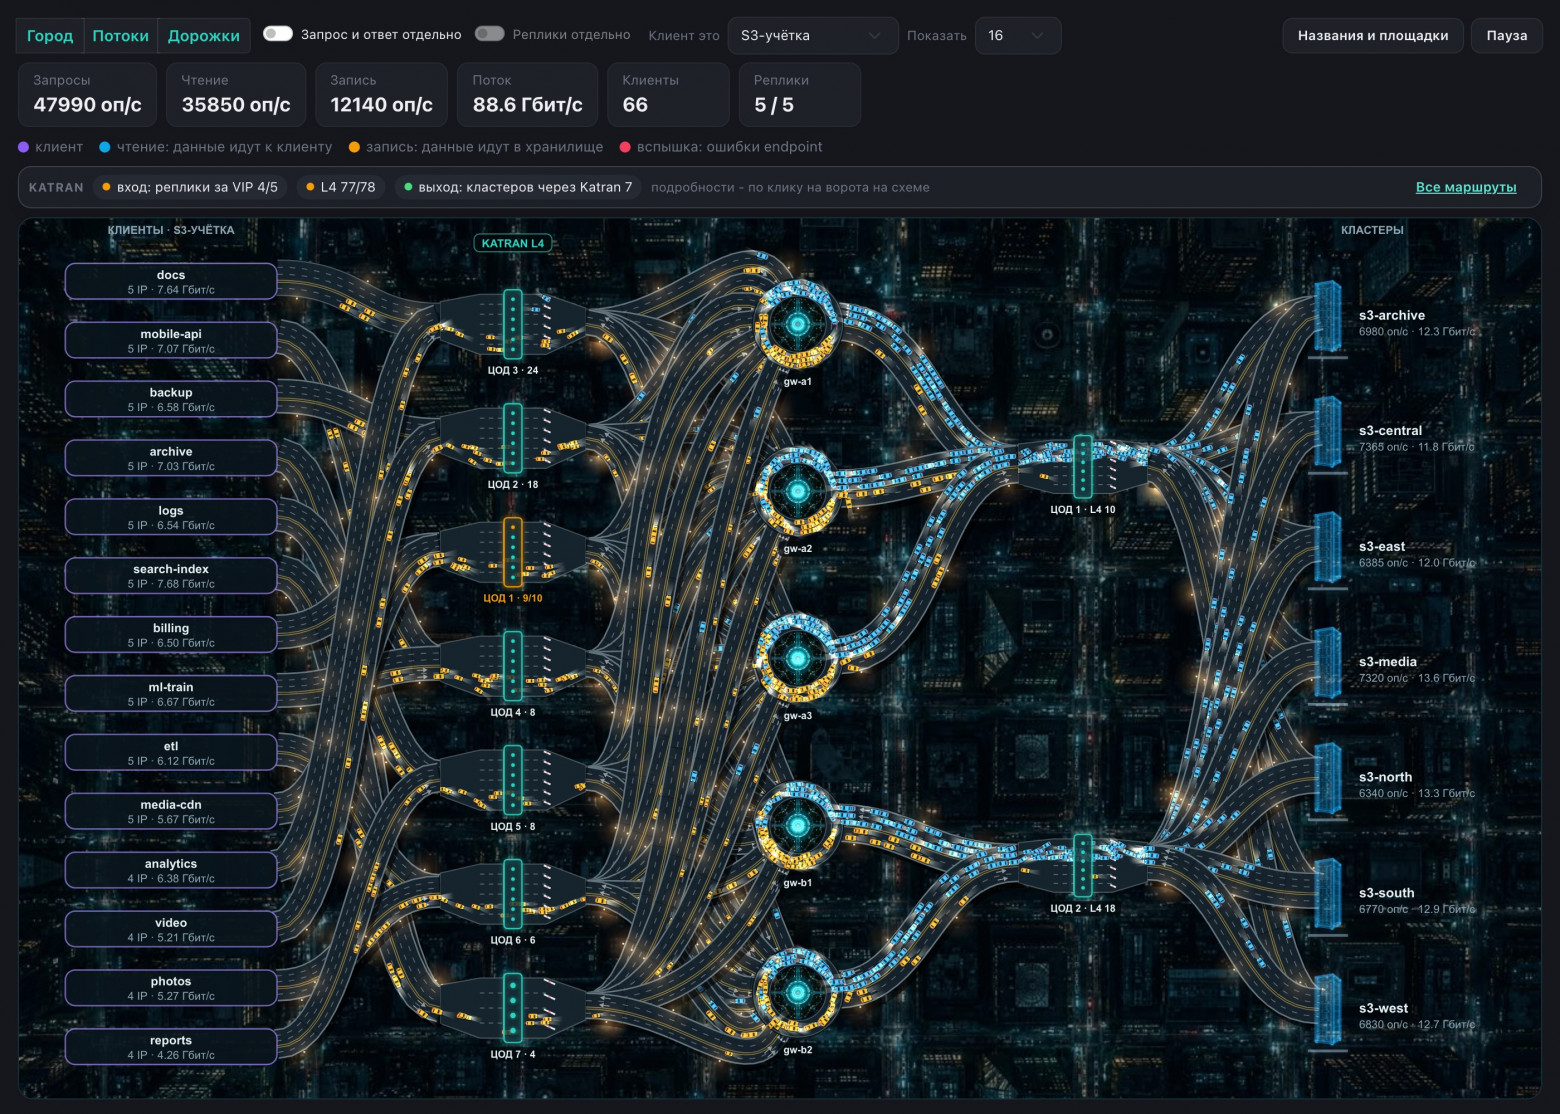Click the 'вход: реплики за VIP 4/5' chip
Viewport: 1560px width, 1114px height.
click(x=190, y=187)
